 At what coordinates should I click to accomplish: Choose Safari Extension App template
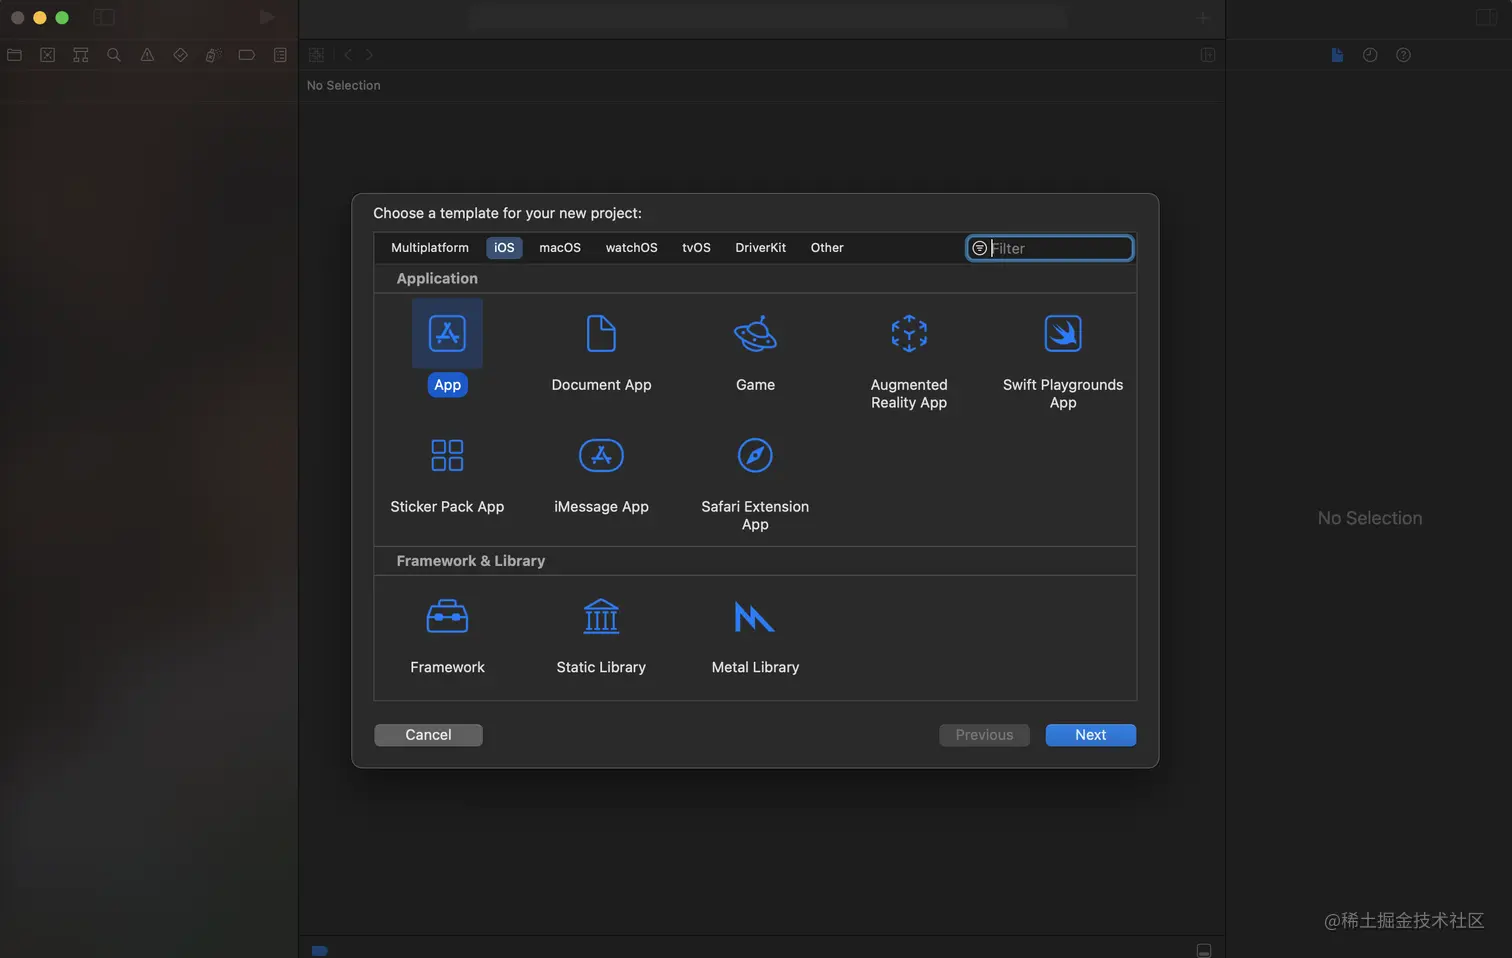pyautogui.click(x=755, y=456)
